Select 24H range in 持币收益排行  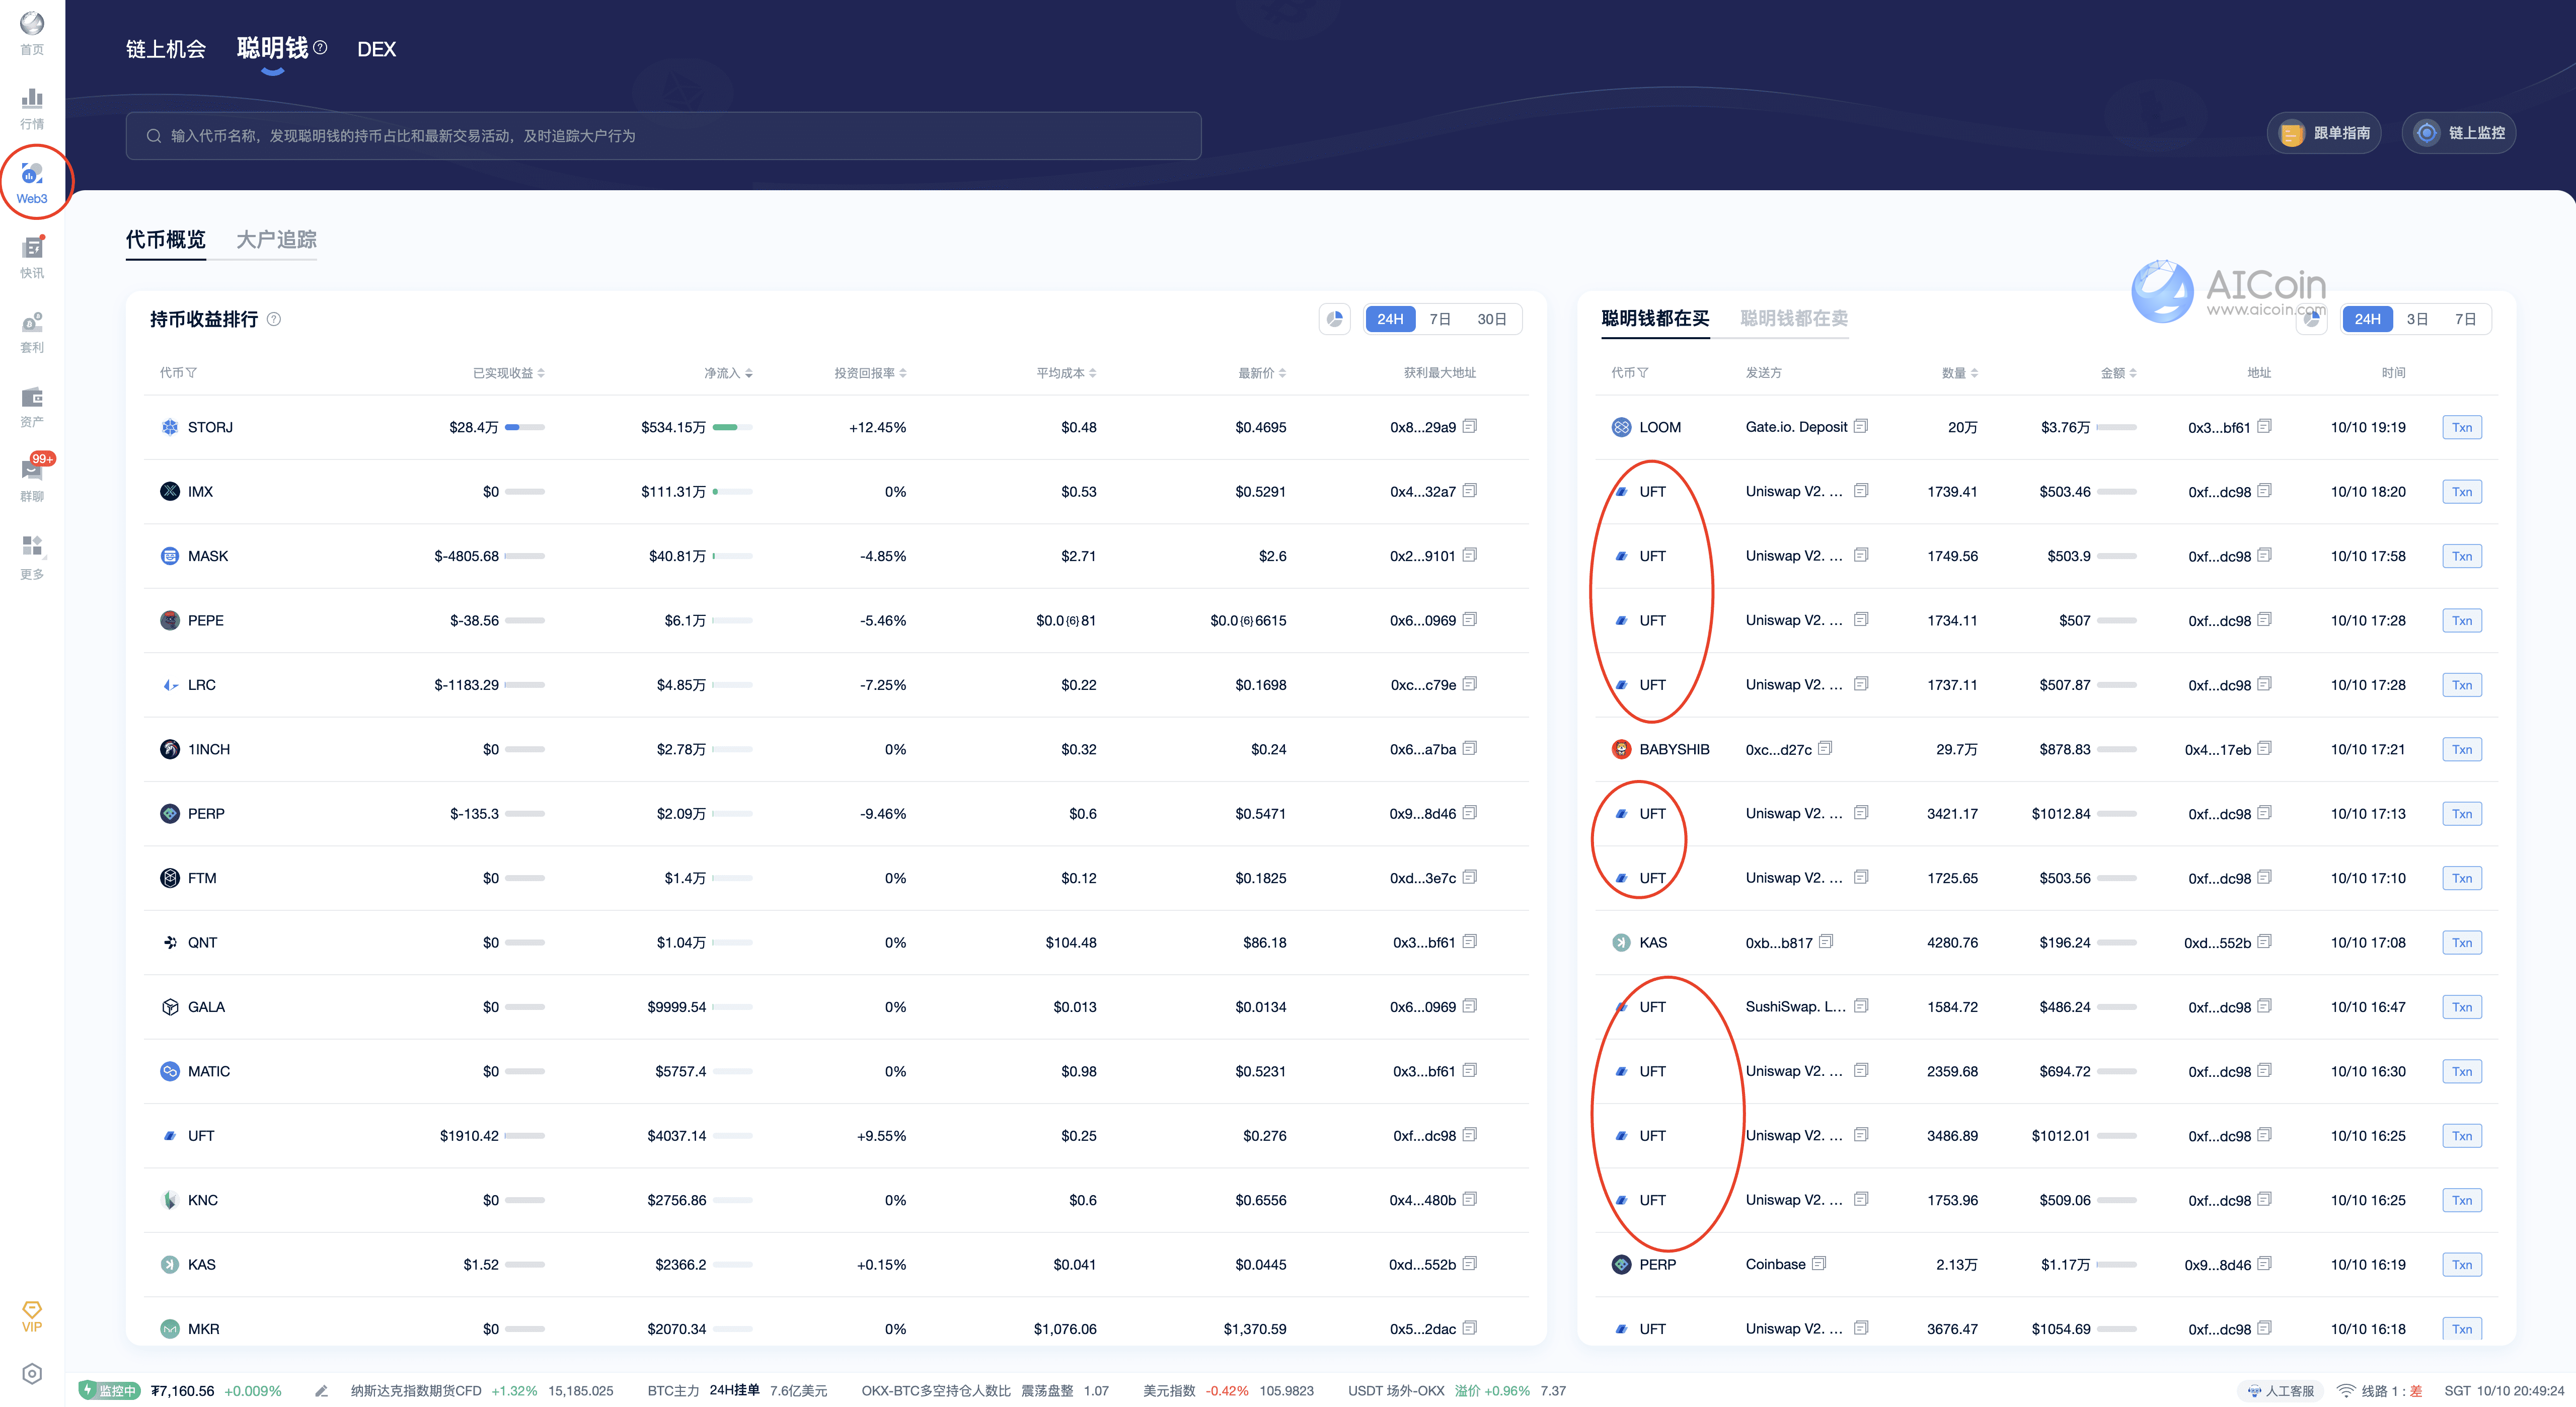pyautogui.click(x=1390, y=319)
